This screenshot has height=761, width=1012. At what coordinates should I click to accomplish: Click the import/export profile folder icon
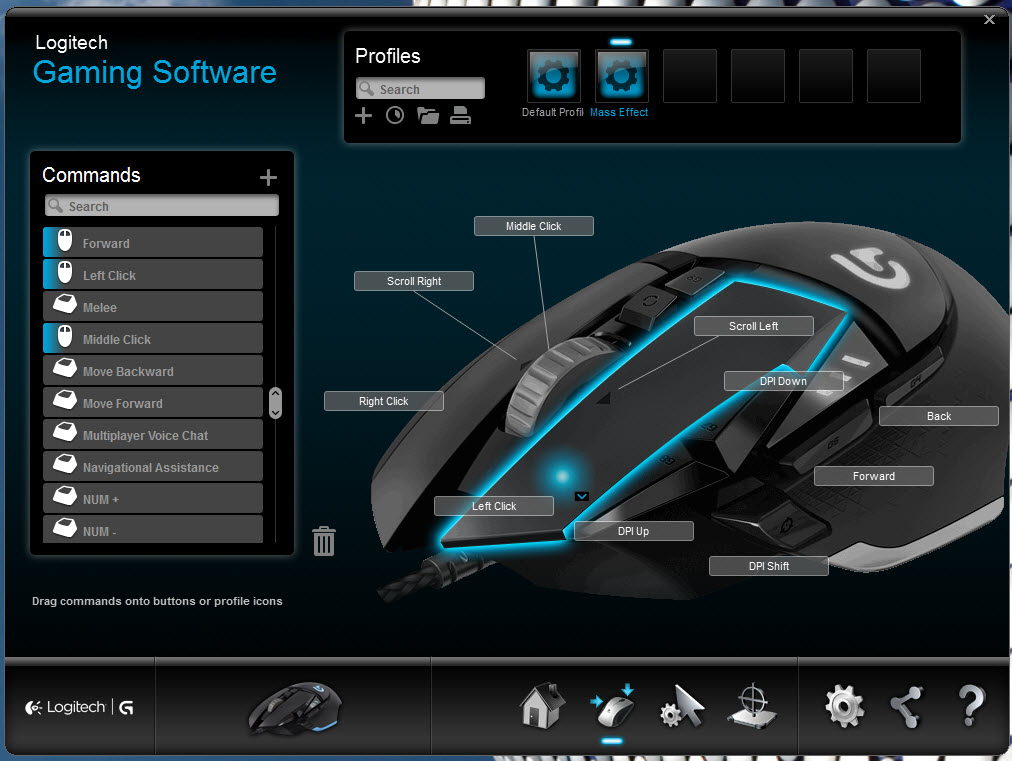pos(428,116)
